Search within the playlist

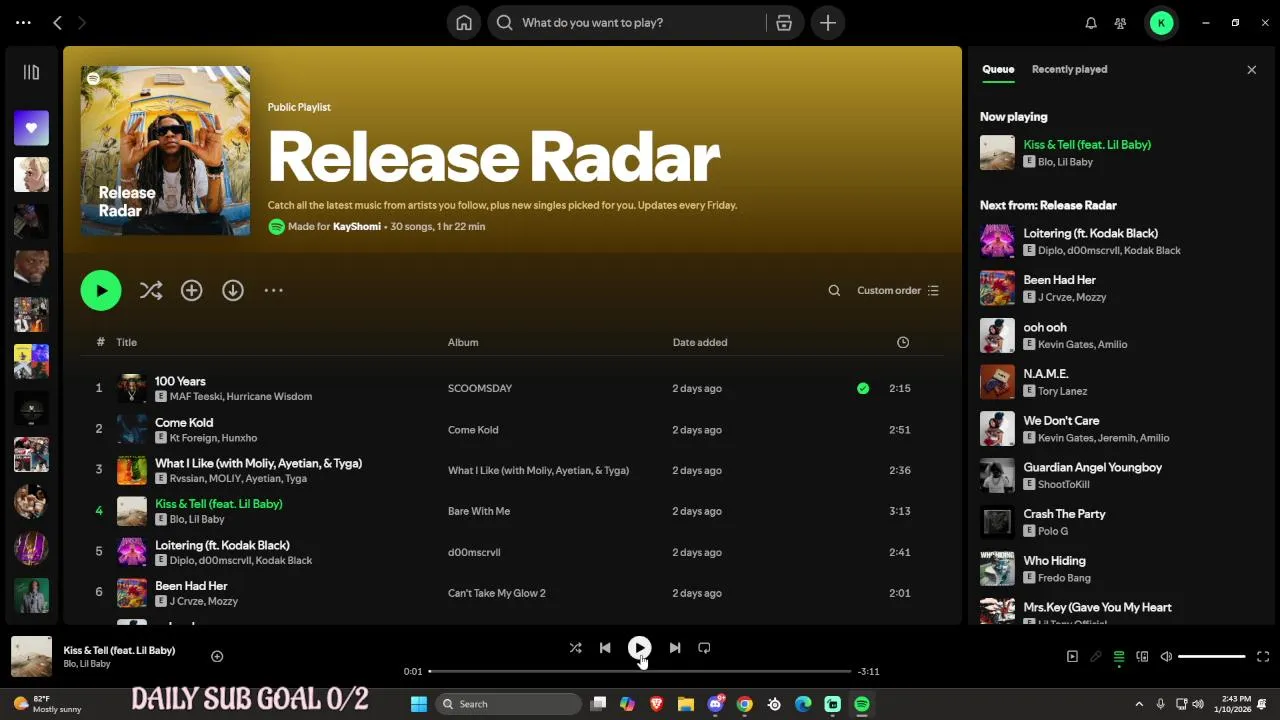(x=834, y=290)
